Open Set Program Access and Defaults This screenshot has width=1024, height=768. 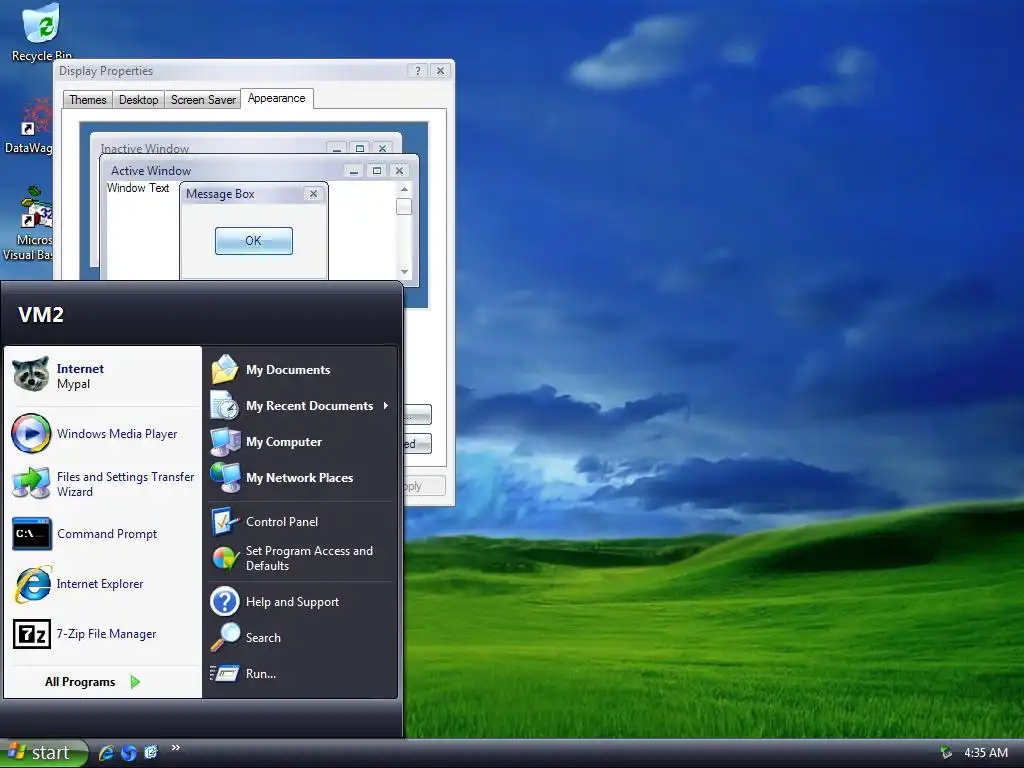pyautogui.click(x=300, y=558)
